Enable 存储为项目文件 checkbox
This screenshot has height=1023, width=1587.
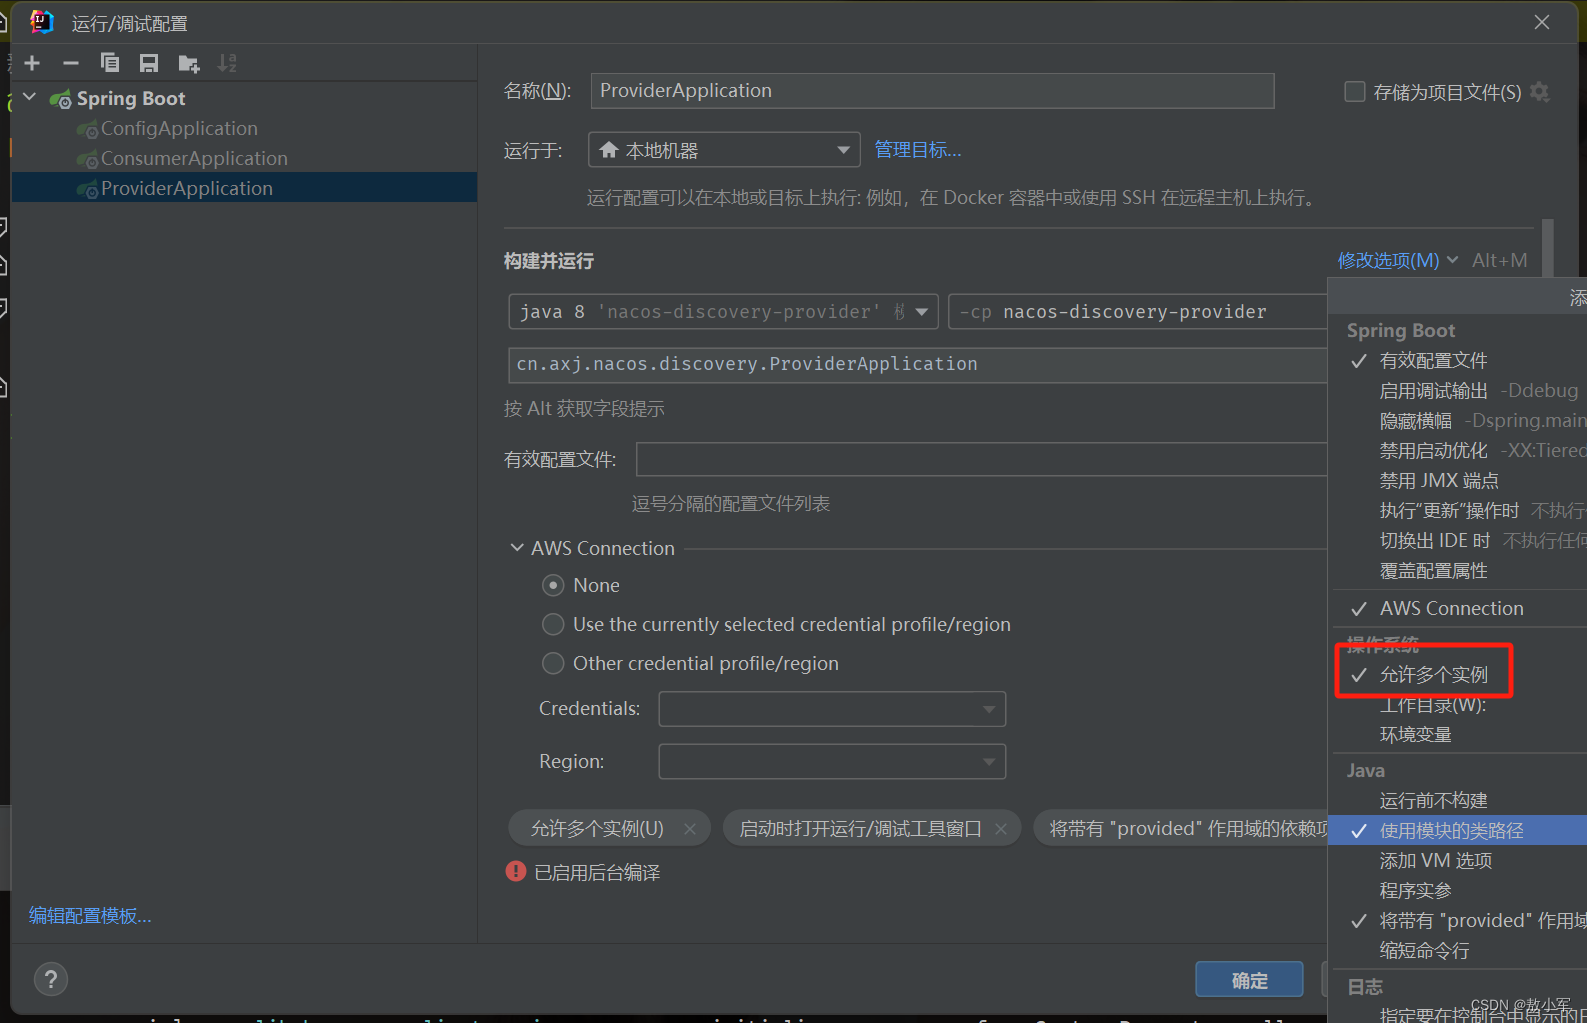click(x=1355, y=92)
